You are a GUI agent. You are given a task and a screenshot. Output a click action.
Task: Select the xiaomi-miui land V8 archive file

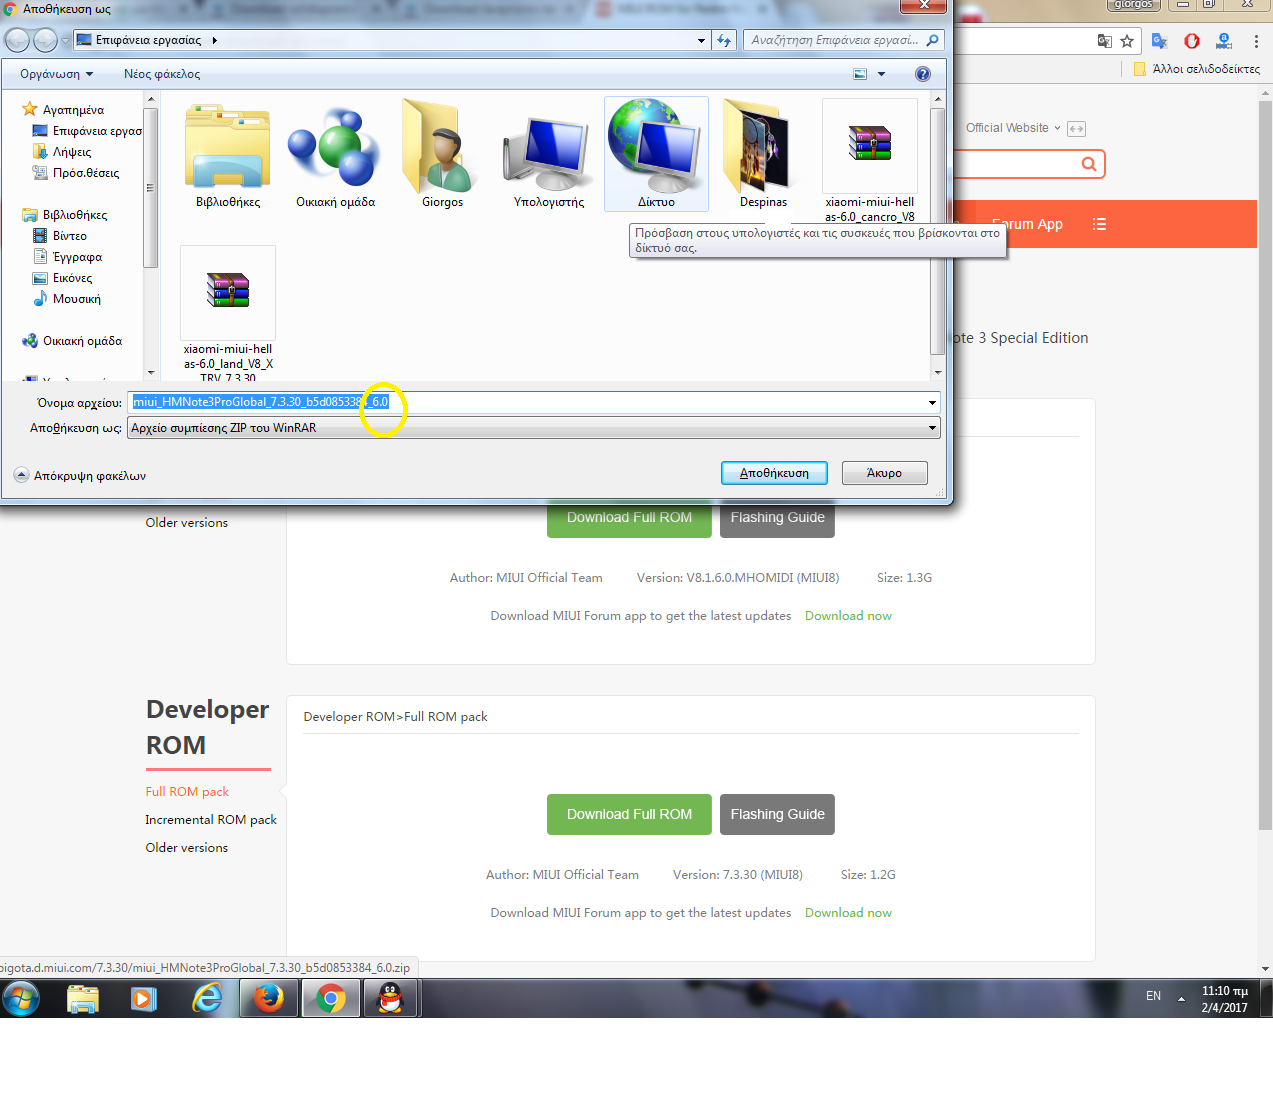click(228, 312)
